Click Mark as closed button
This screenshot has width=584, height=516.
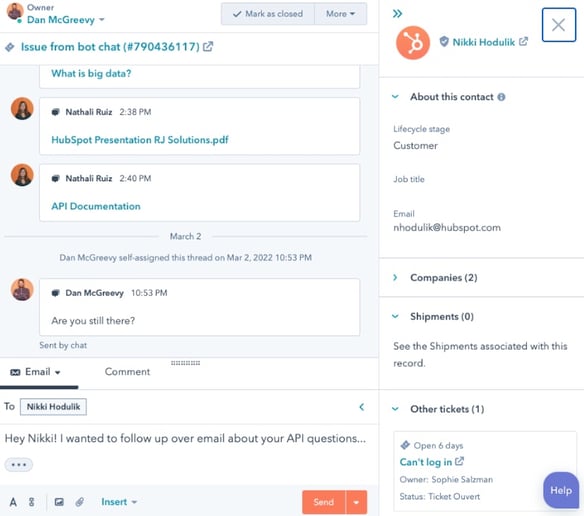(268, 14)
